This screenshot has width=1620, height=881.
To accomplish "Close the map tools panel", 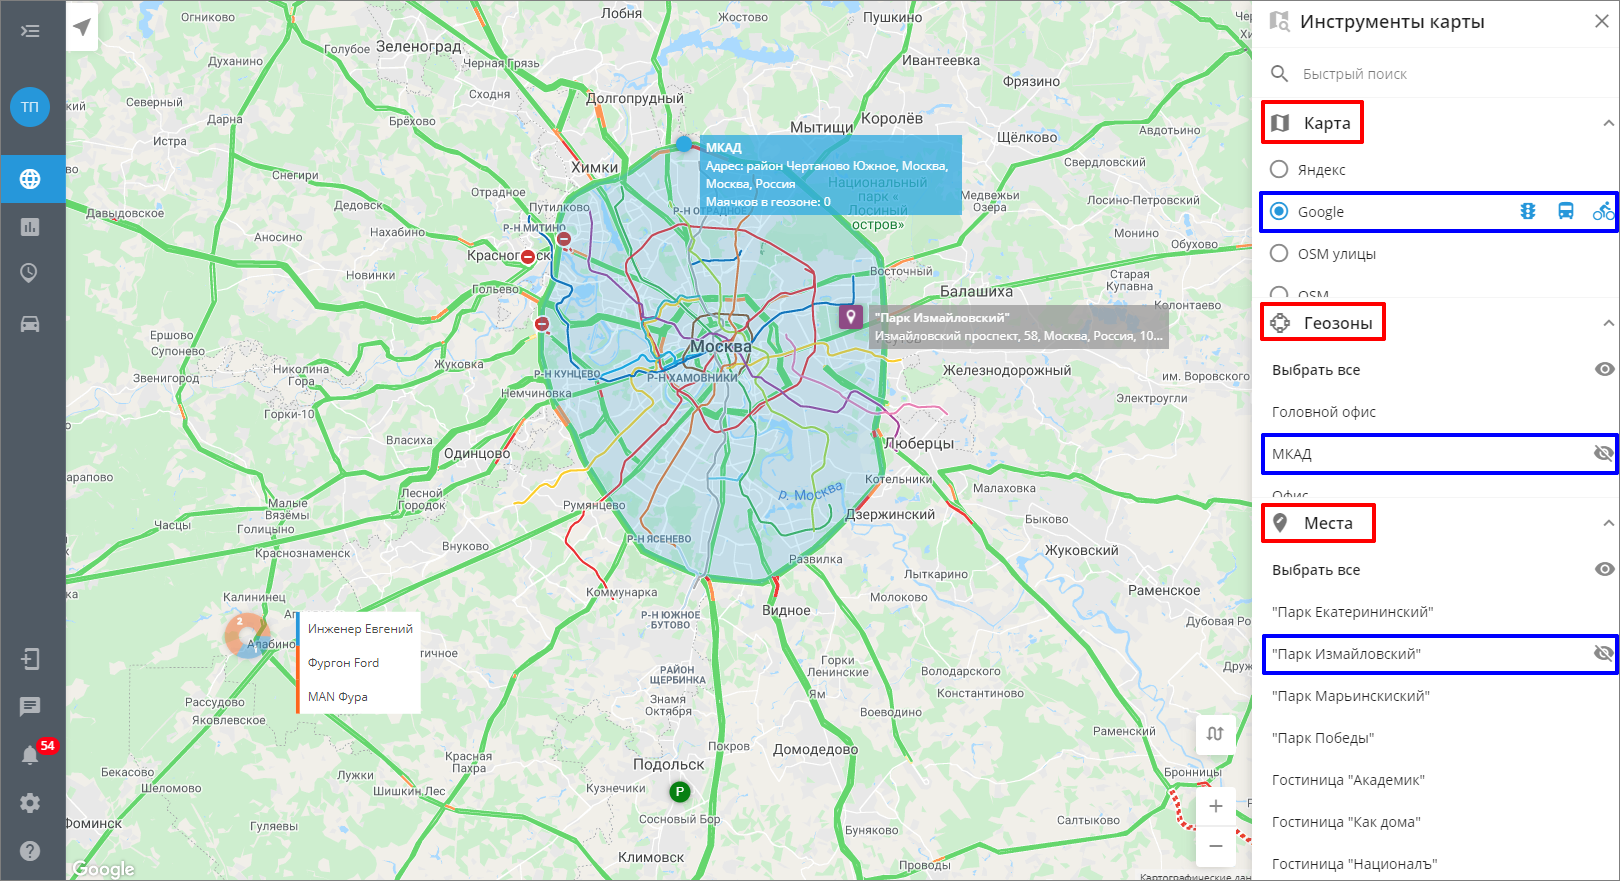I will pos(1601,21).
